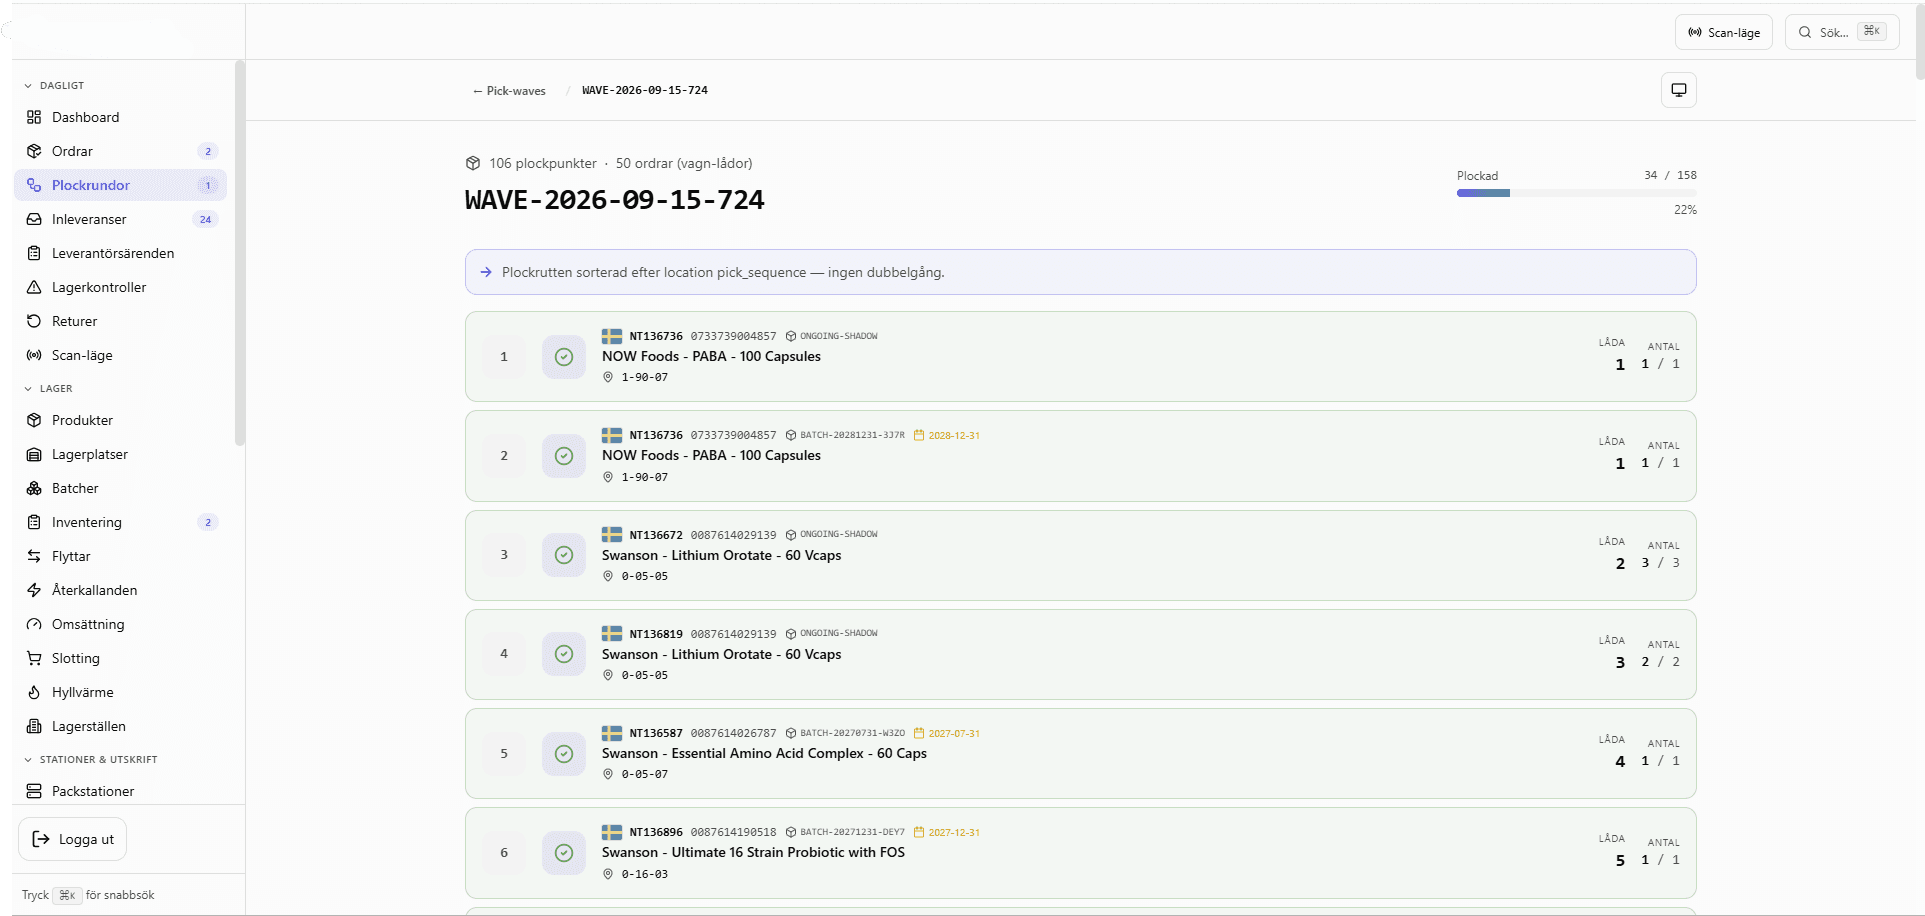Click the Återkallanden lightning icon
The height and width of the screenshot is (916, 1925).
point(34,590)
